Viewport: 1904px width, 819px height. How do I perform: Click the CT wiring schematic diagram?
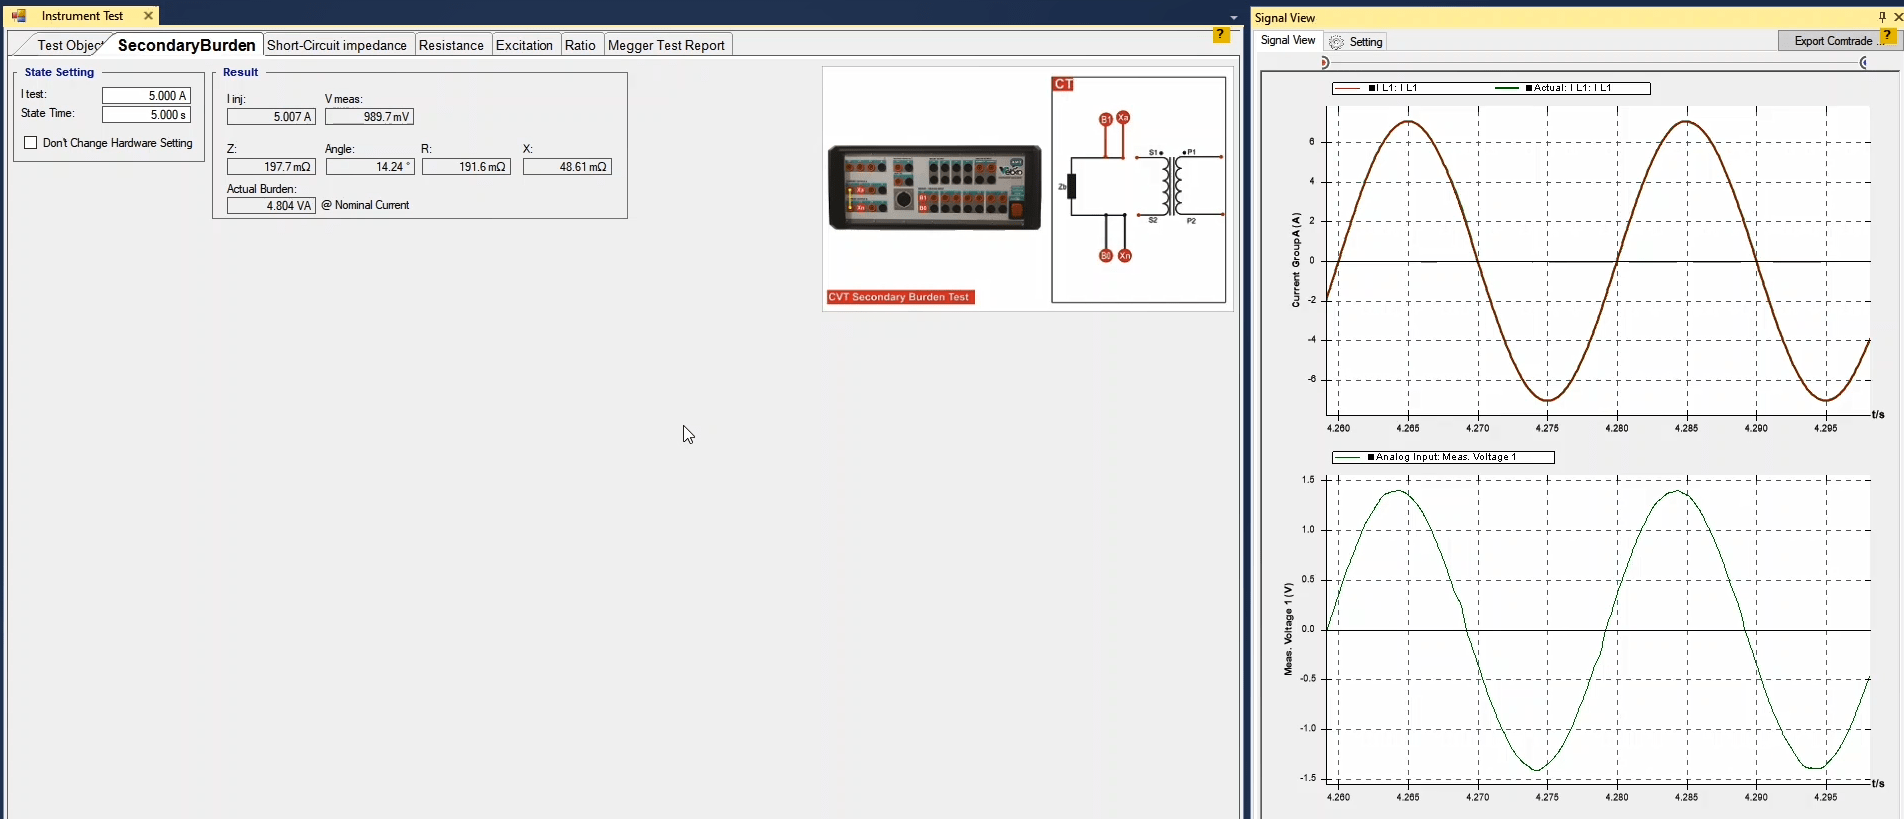(1139, 190)
